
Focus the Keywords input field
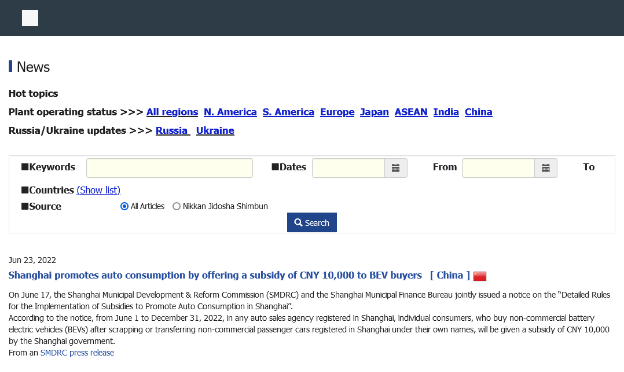[170, 168]
